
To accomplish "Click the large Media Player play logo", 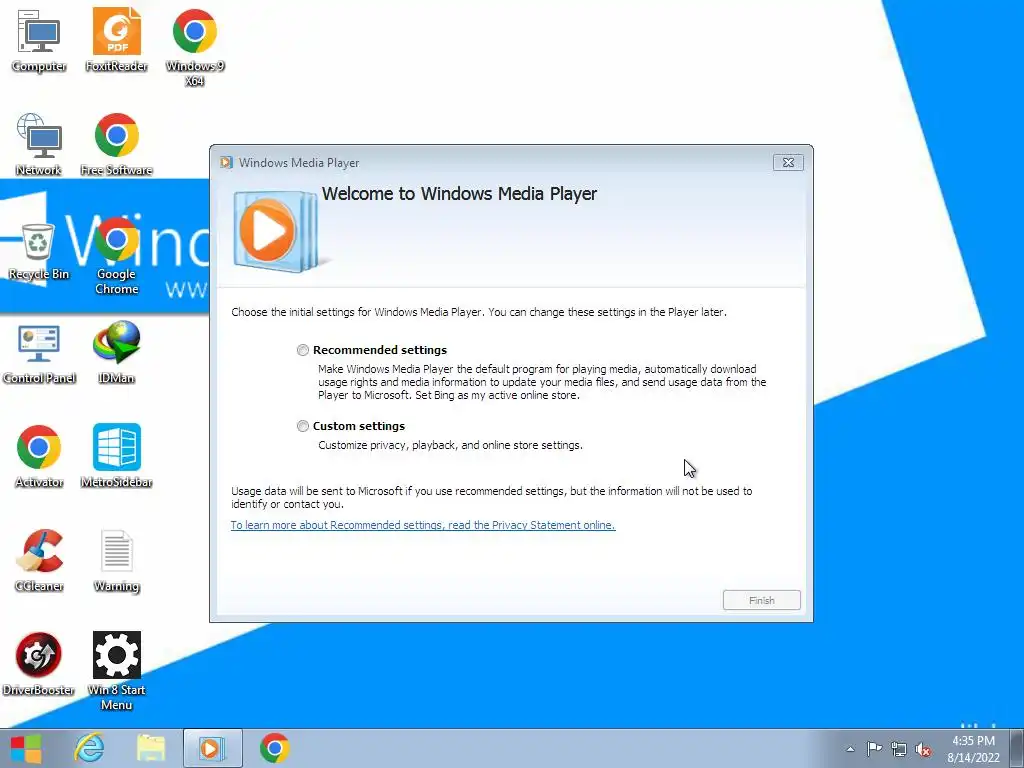I will (x=274, y=231).
